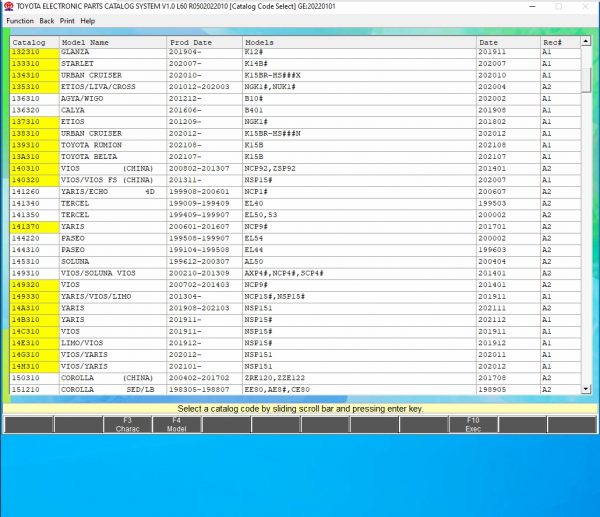Open the Print menu
The height and width of the screenshot is (517, 600).
[x=67, y=21]
